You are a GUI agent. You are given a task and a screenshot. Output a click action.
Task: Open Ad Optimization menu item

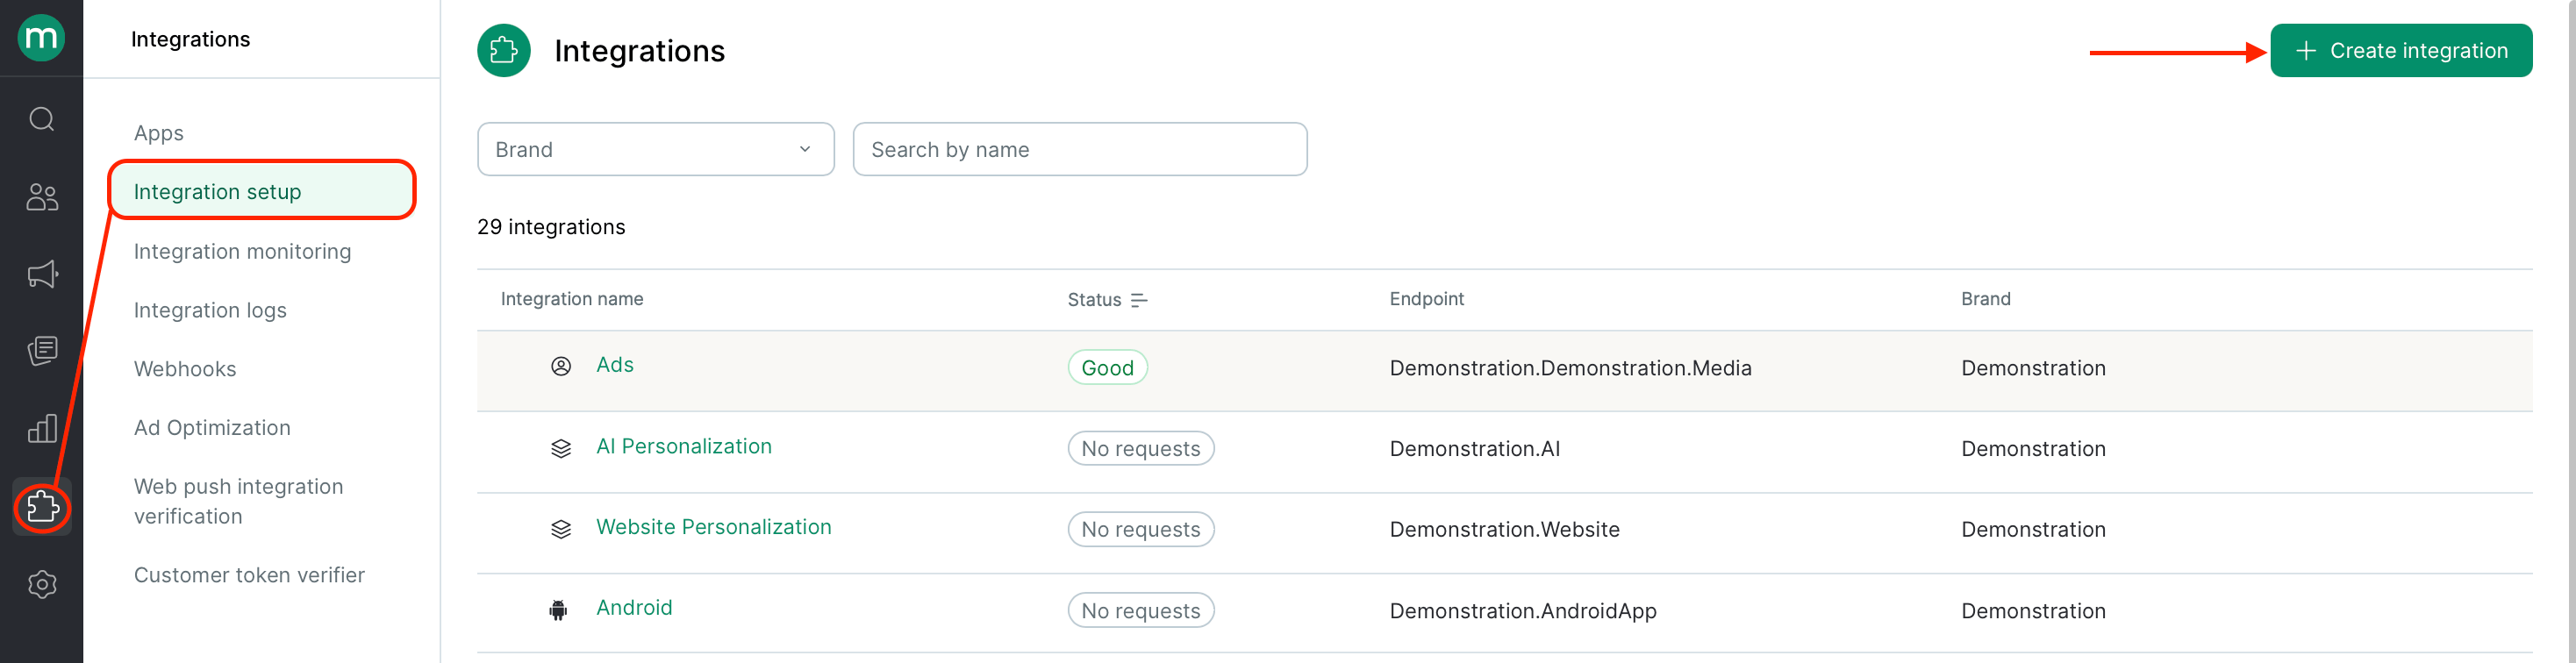coord(212,428)
